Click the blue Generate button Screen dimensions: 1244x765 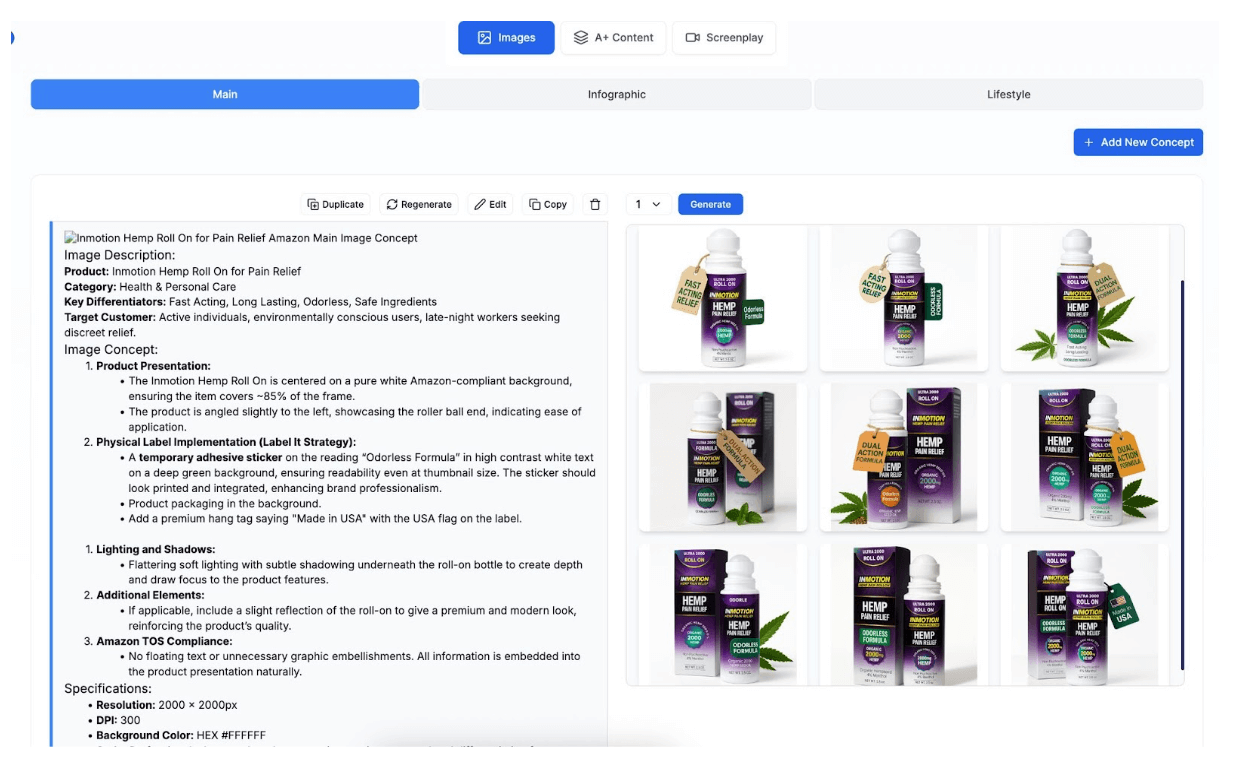click(710, 204)
